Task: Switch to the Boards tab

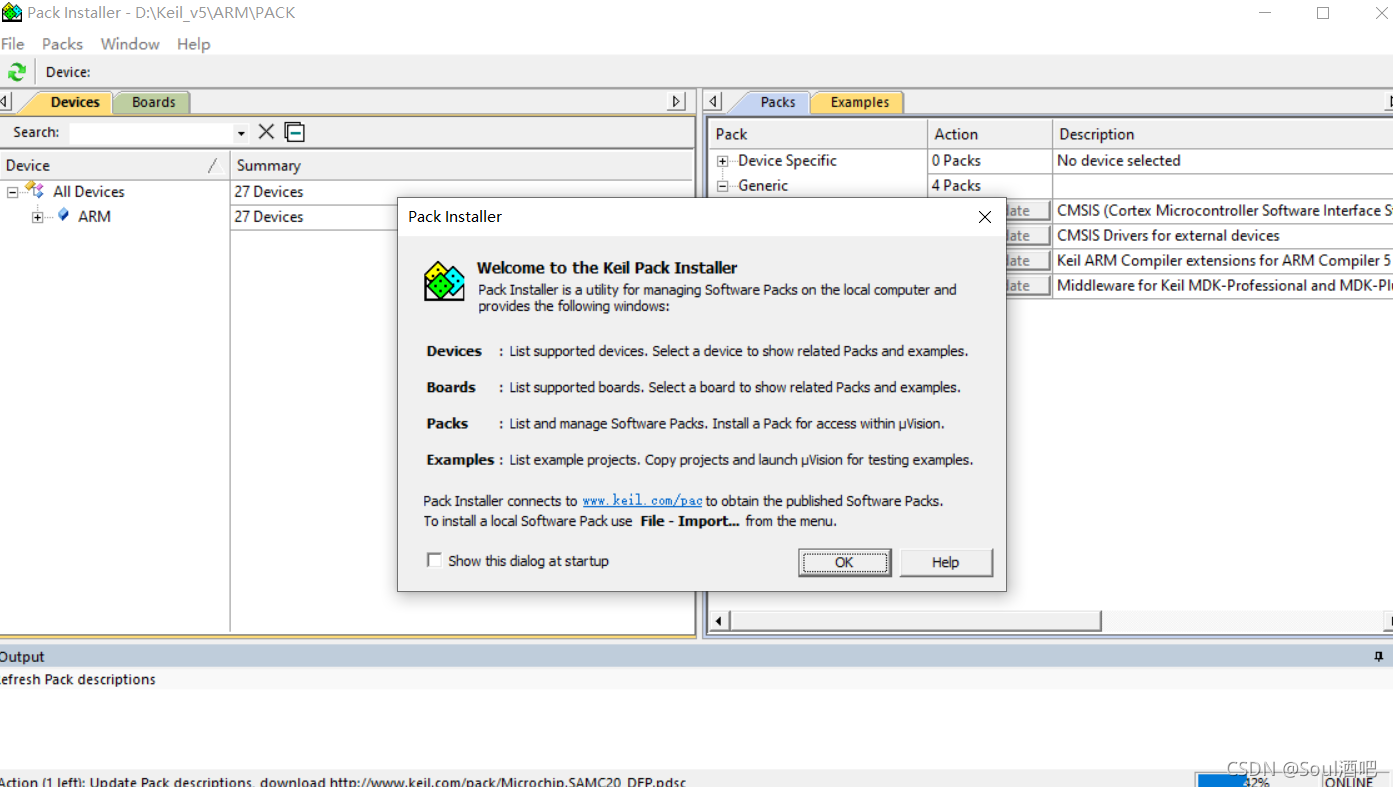Action: click(x=153, y=102)
